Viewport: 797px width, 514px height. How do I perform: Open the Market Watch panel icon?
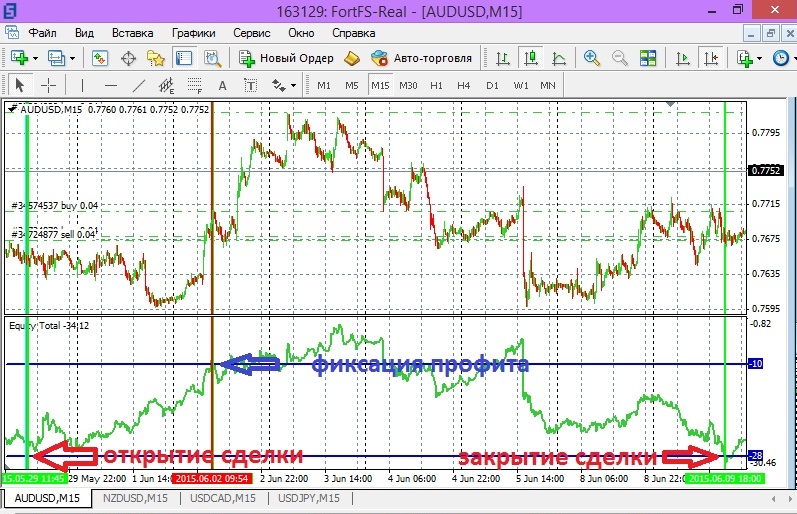click(x=101, y=58)
